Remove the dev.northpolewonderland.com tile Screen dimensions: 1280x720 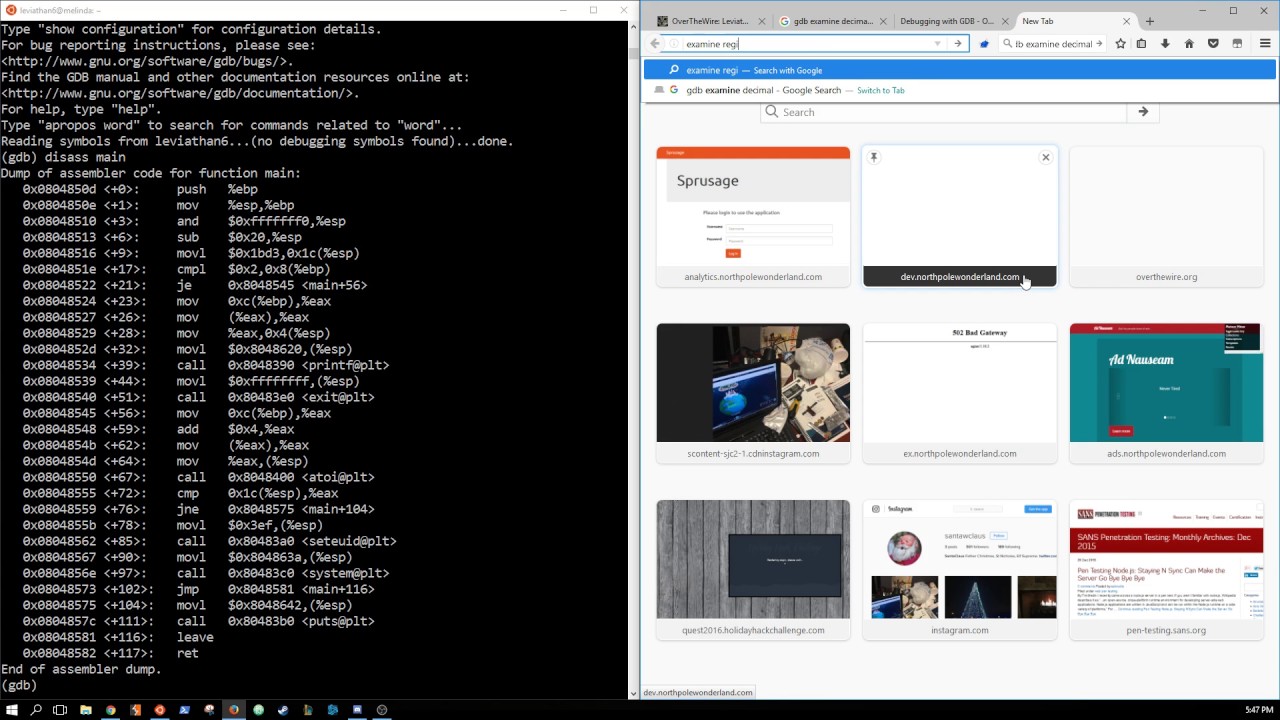coord(1046,157)
